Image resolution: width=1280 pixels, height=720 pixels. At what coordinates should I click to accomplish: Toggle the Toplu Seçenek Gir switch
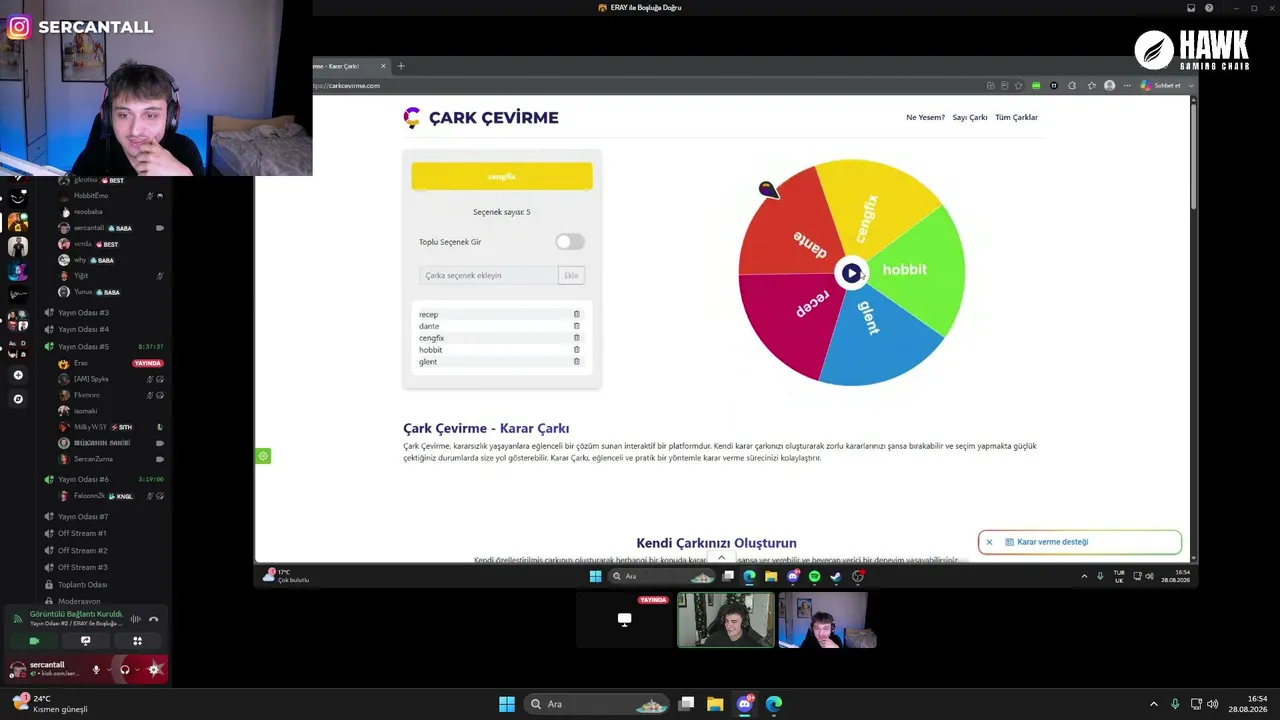[569, 242]
